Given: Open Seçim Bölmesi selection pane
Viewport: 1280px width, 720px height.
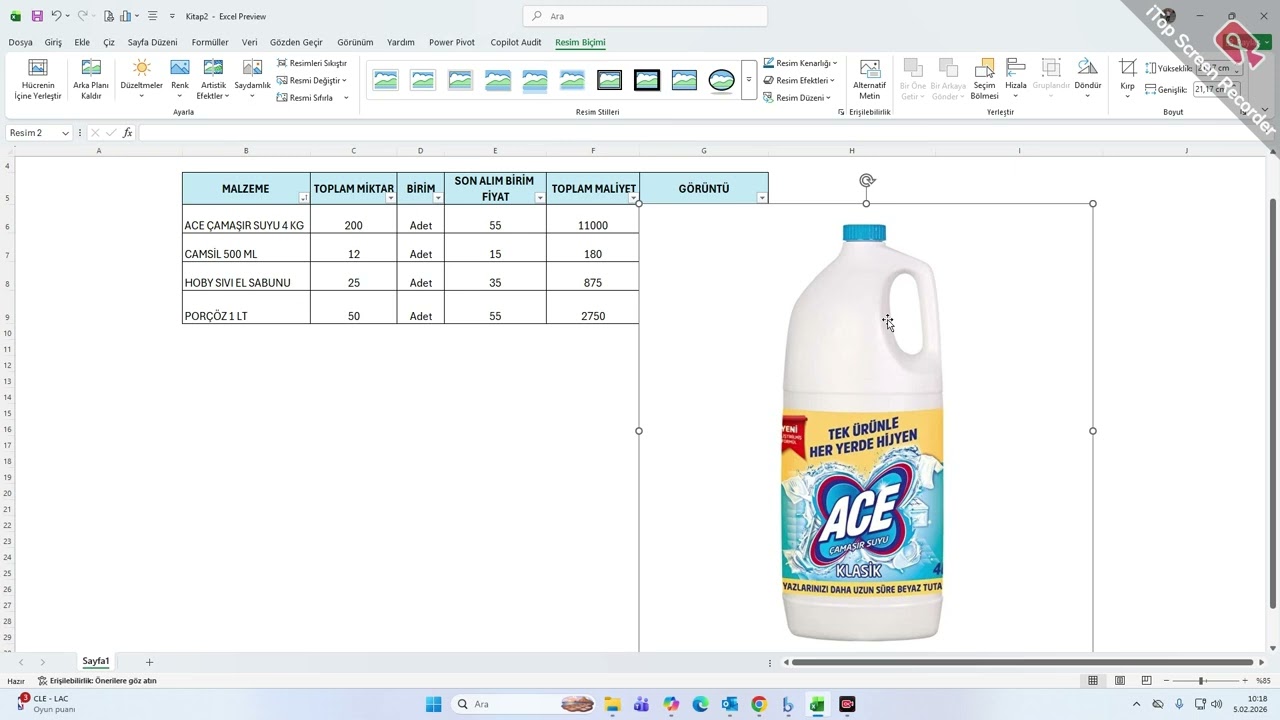Looking at the screenshot, I should [985, 80].
